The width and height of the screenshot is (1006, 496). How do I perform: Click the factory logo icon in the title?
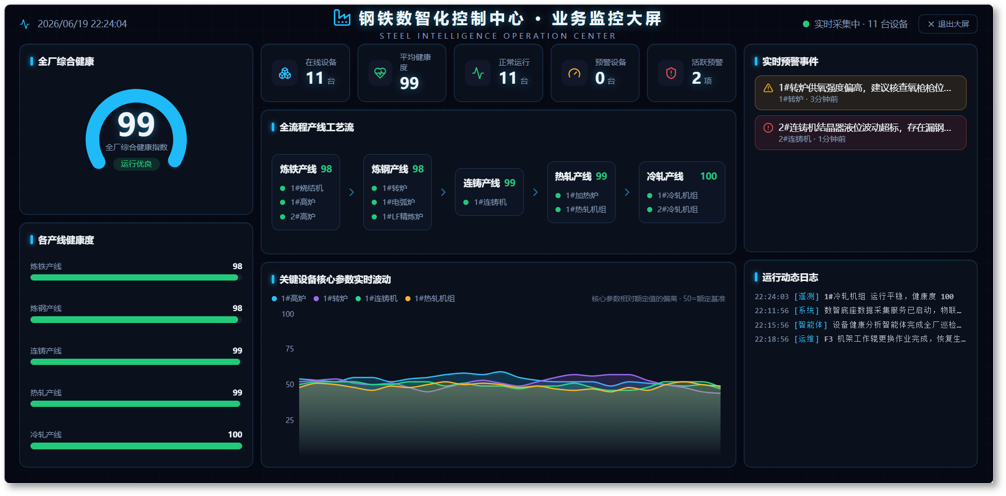coord(342,18)
